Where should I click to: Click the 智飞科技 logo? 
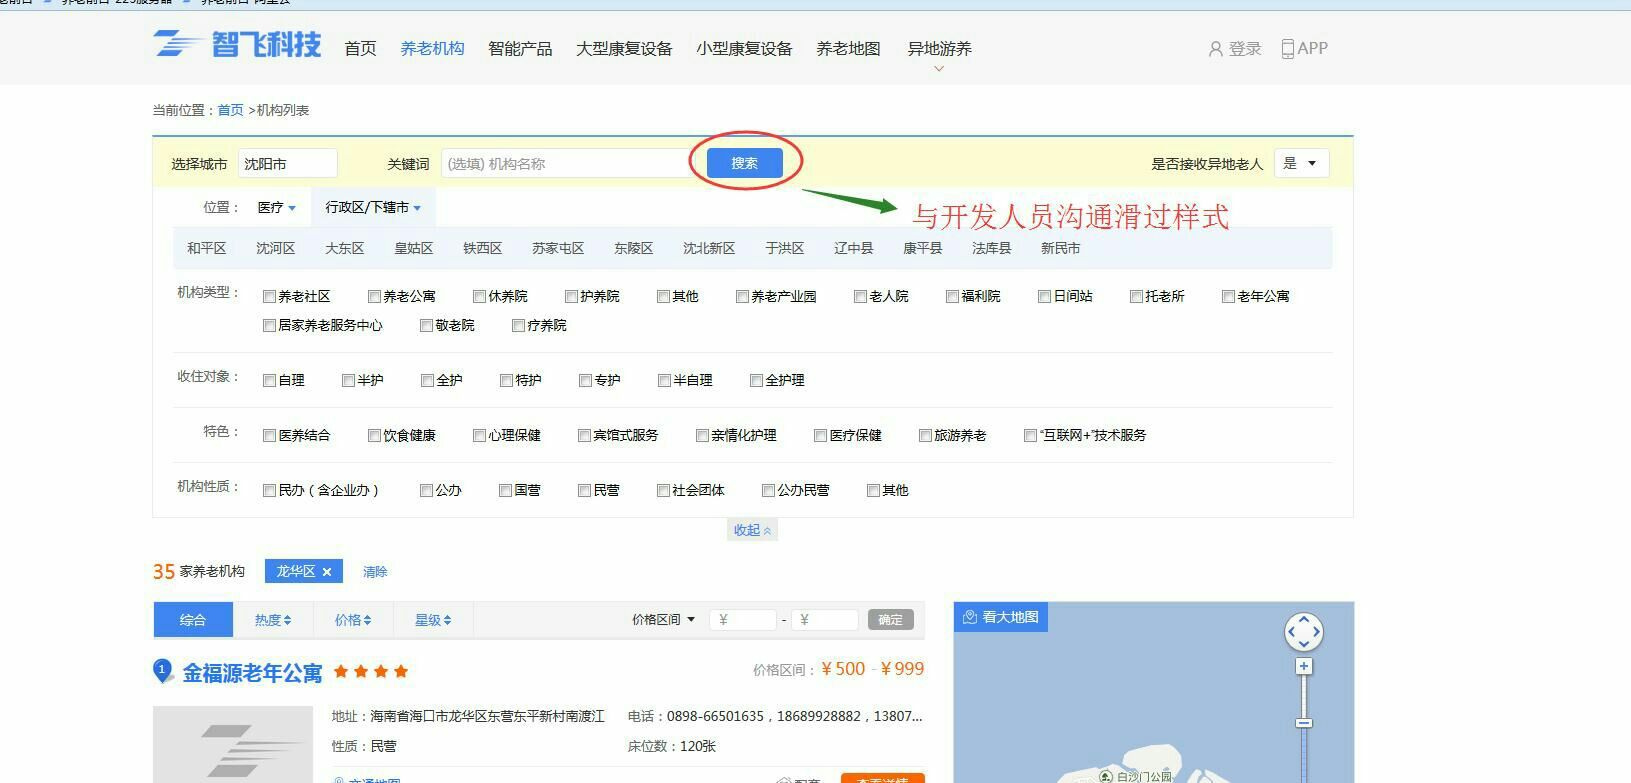click(238, 45)
